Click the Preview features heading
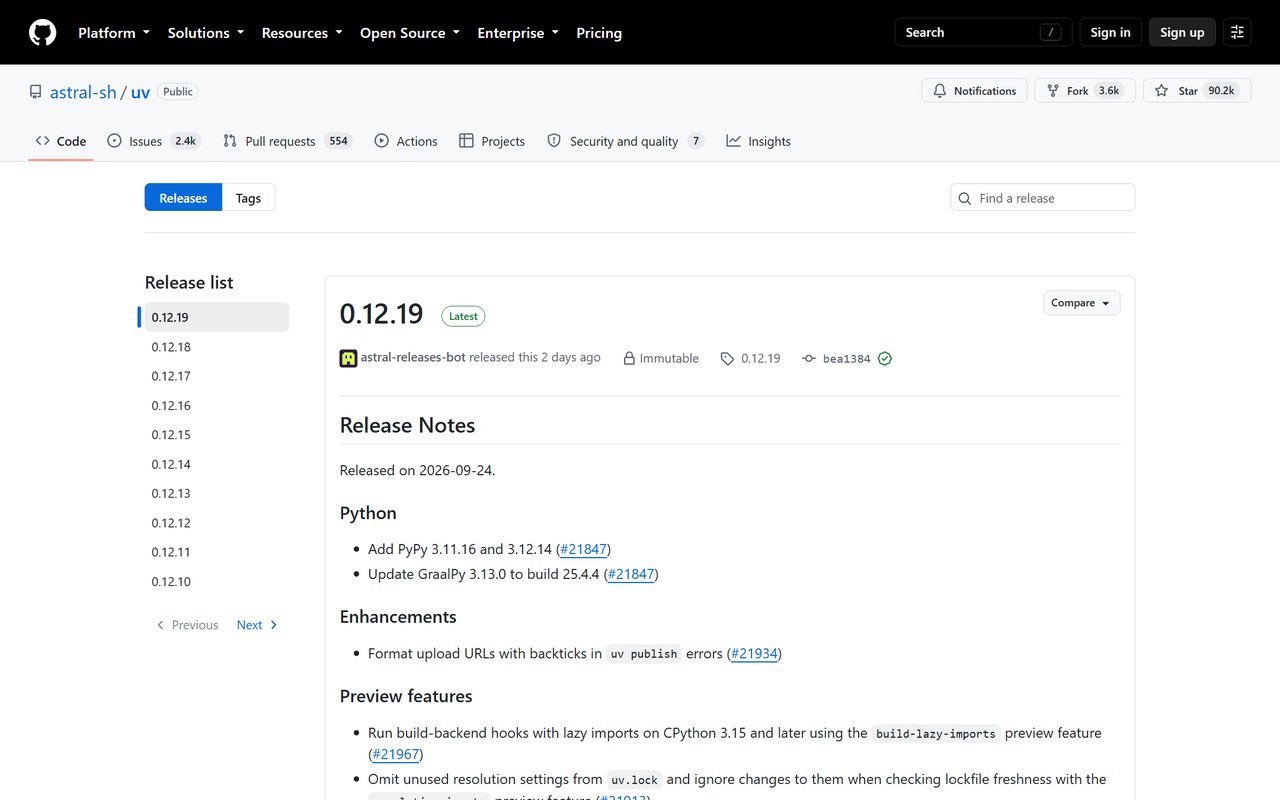 tap(406, 696)
